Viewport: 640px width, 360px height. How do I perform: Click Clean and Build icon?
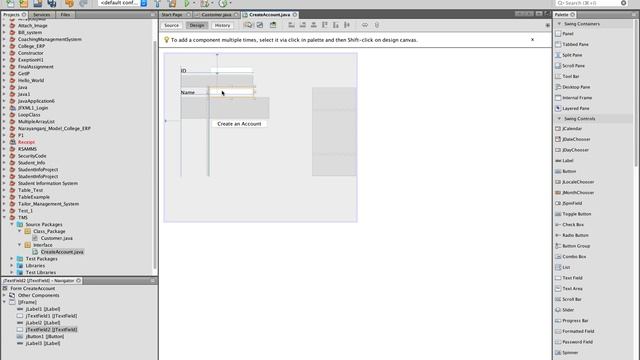(172, 3)
